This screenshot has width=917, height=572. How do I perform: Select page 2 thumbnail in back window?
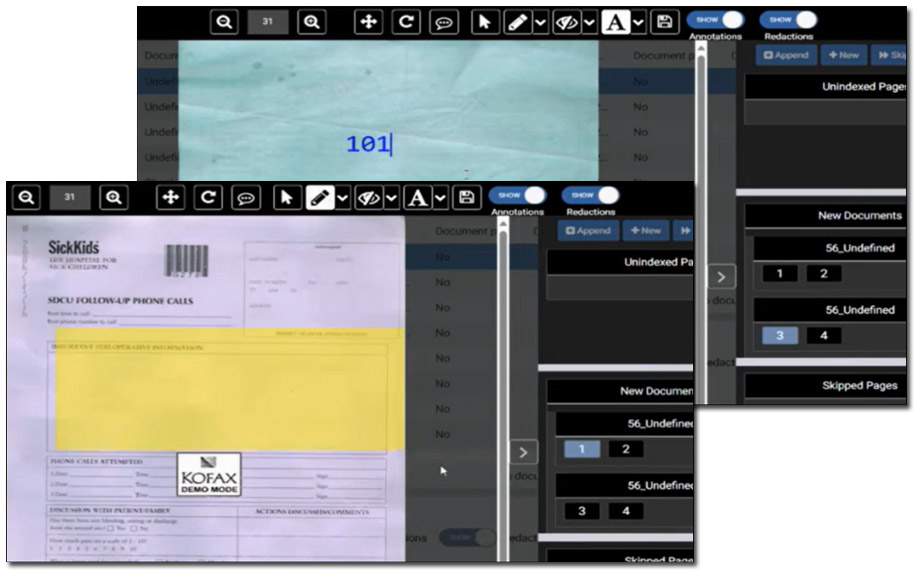(824, 273)
